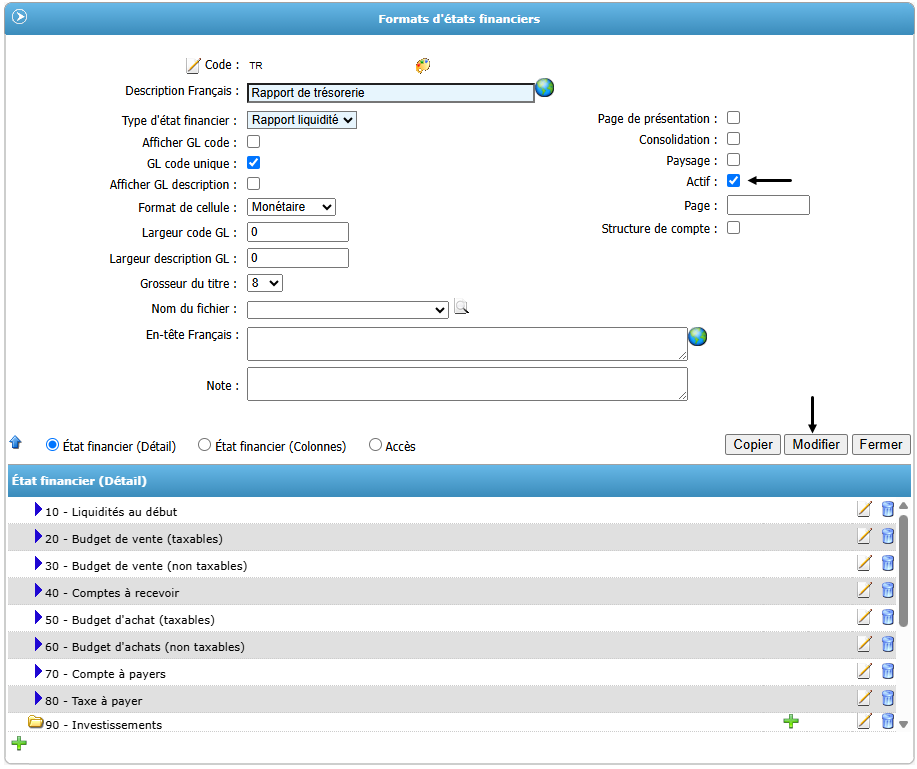Click the circled arrow icon in title bar
The width and height of the screenshot is (917, 769).
tap(19, 17)
